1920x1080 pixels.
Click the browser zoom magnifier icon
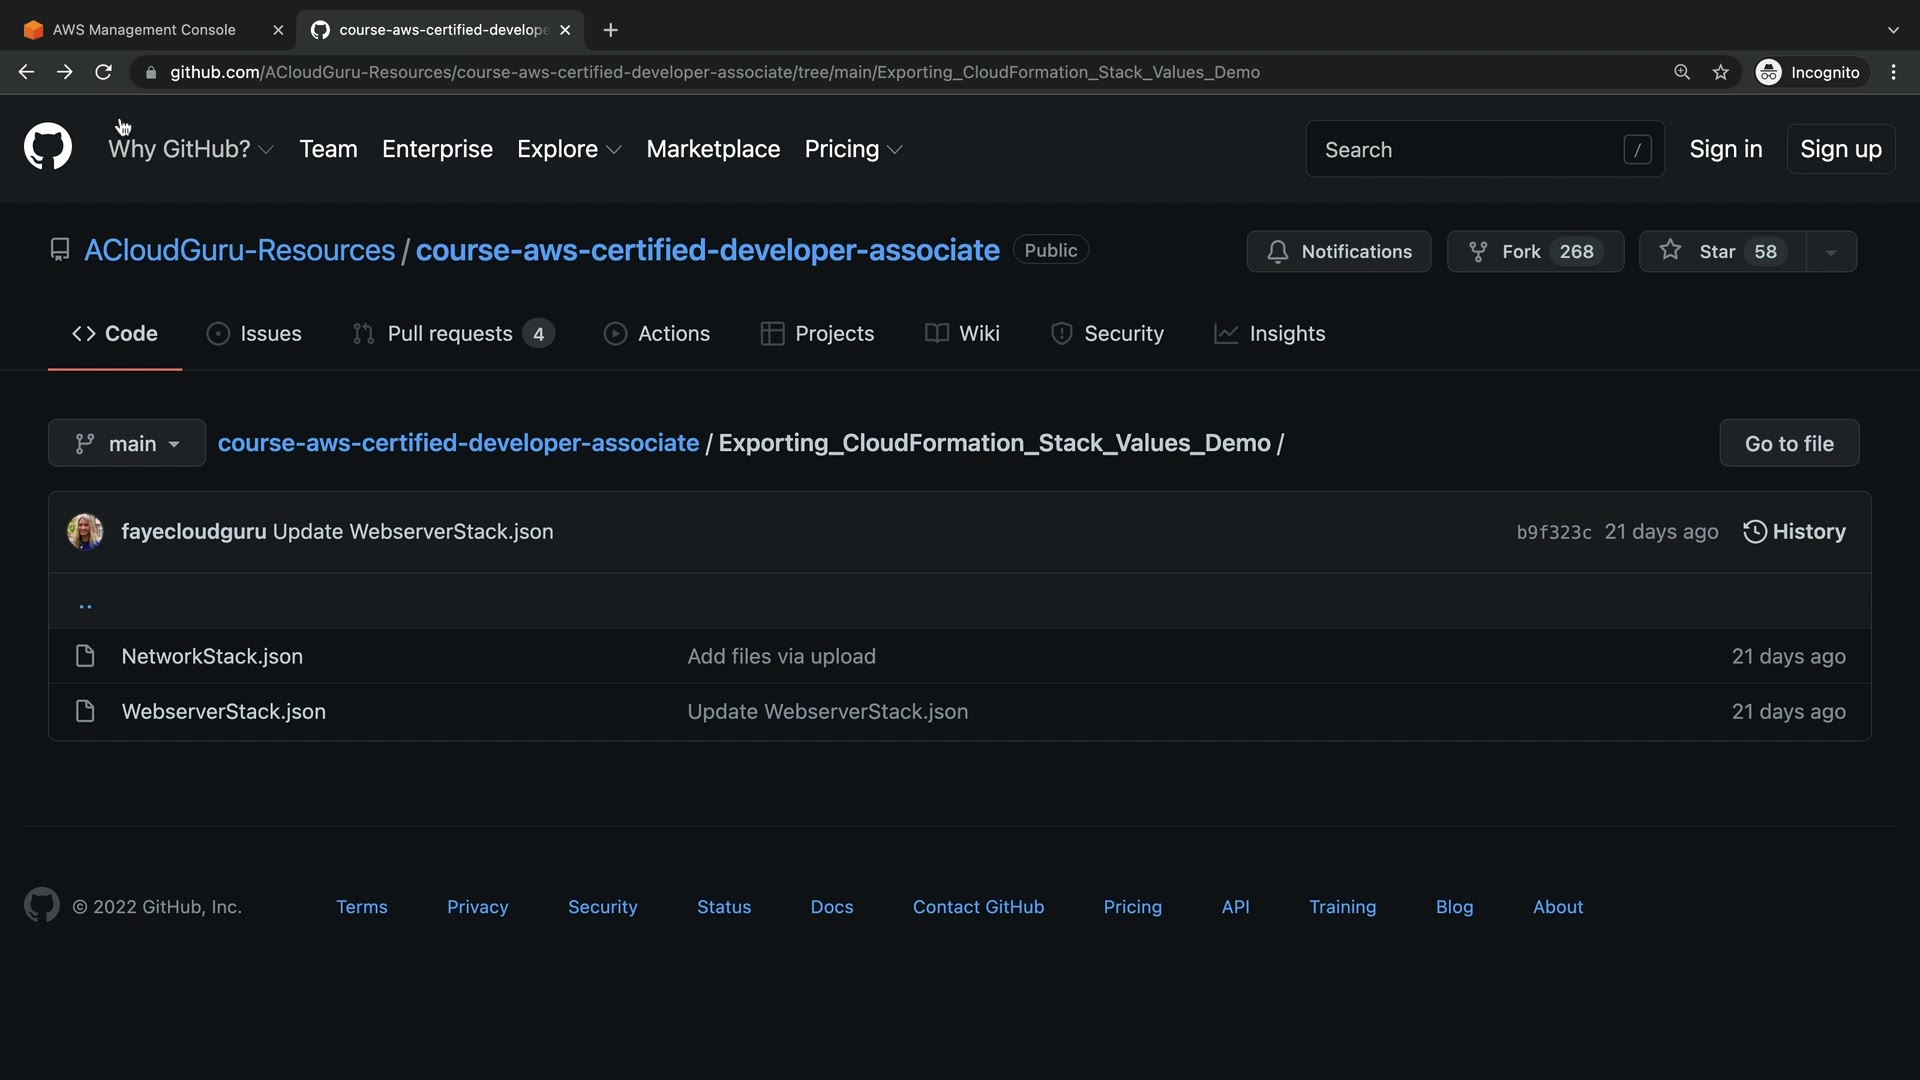click(1682, 72)
